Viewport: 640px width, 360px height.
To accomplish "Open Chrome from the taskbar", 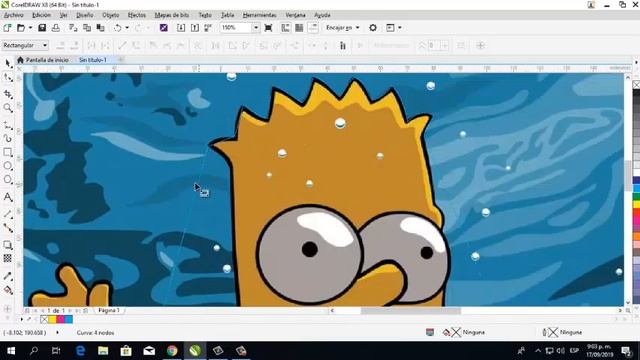I will [172, 351].
